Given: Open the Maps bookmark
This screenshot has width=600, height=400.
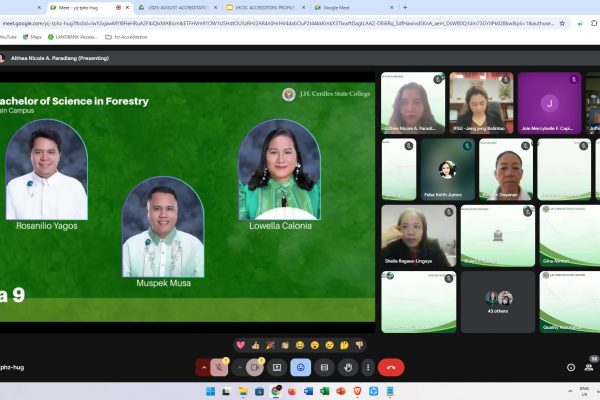Looking at the screenshot, I should [33, 37].
